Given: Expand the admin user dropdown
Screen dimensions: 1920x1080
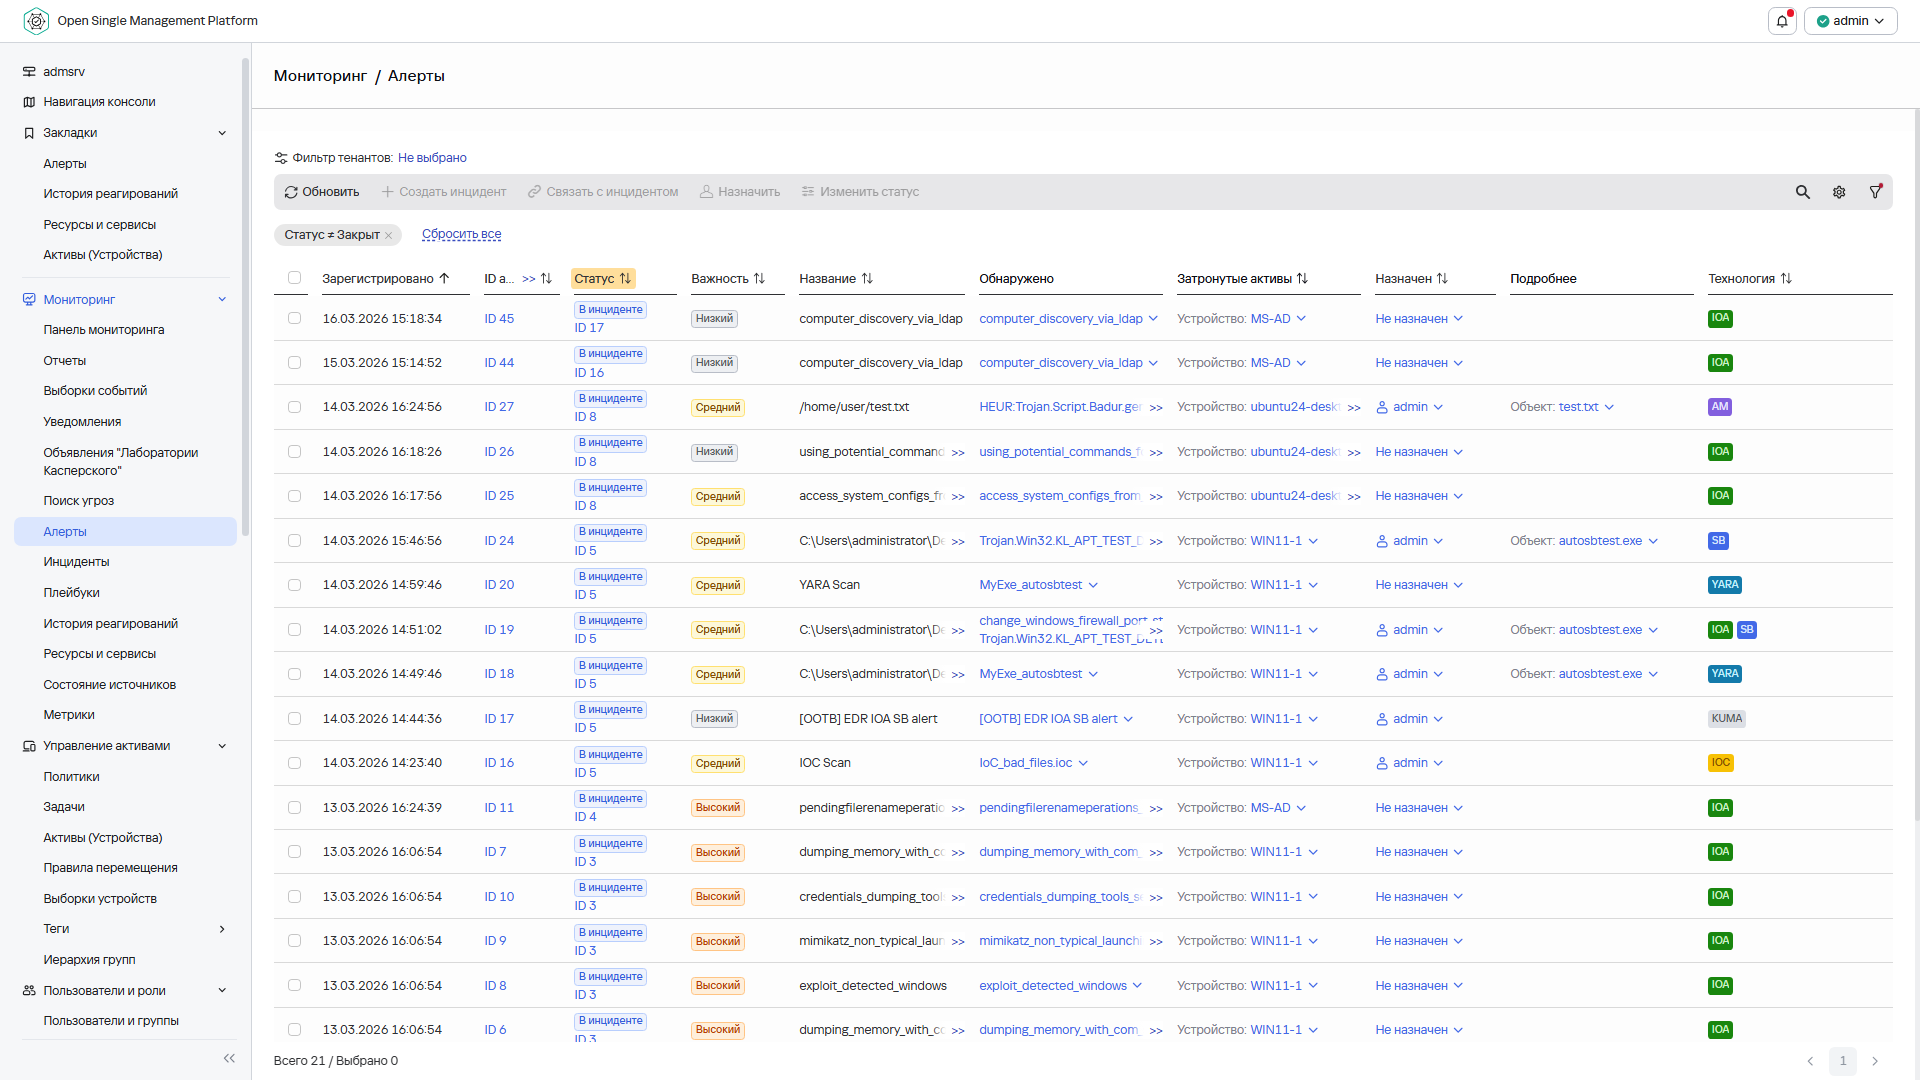Looking at the screenshot, I should [1850, 21].
